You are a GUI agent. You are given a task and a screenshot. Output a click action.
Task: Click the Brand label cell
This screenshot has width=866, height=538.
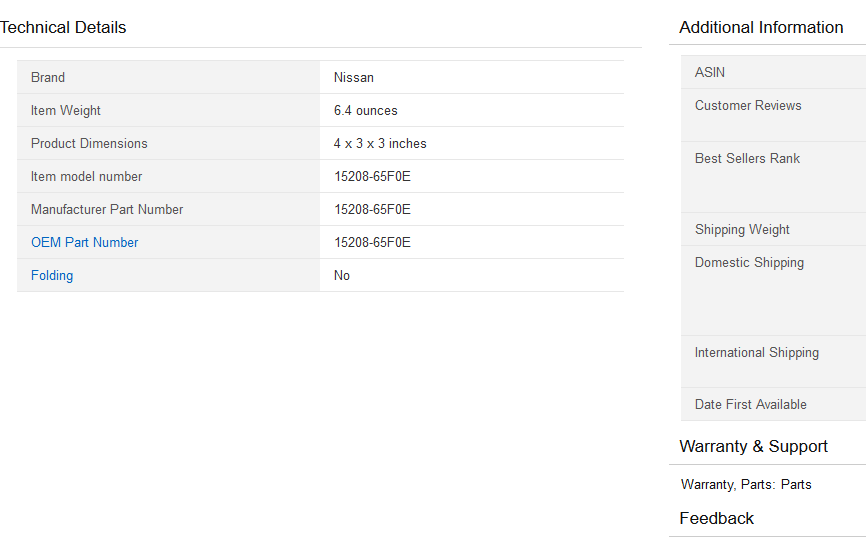coord(48,77)
